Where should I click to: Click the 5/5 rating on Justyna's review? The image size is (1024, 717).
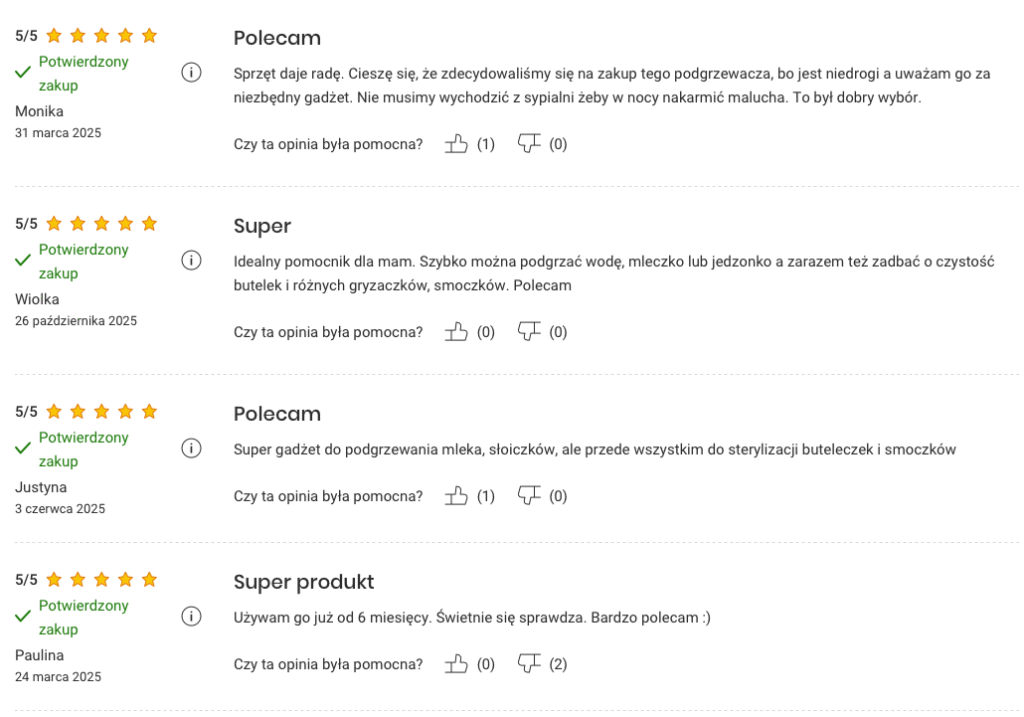[25, 411]
